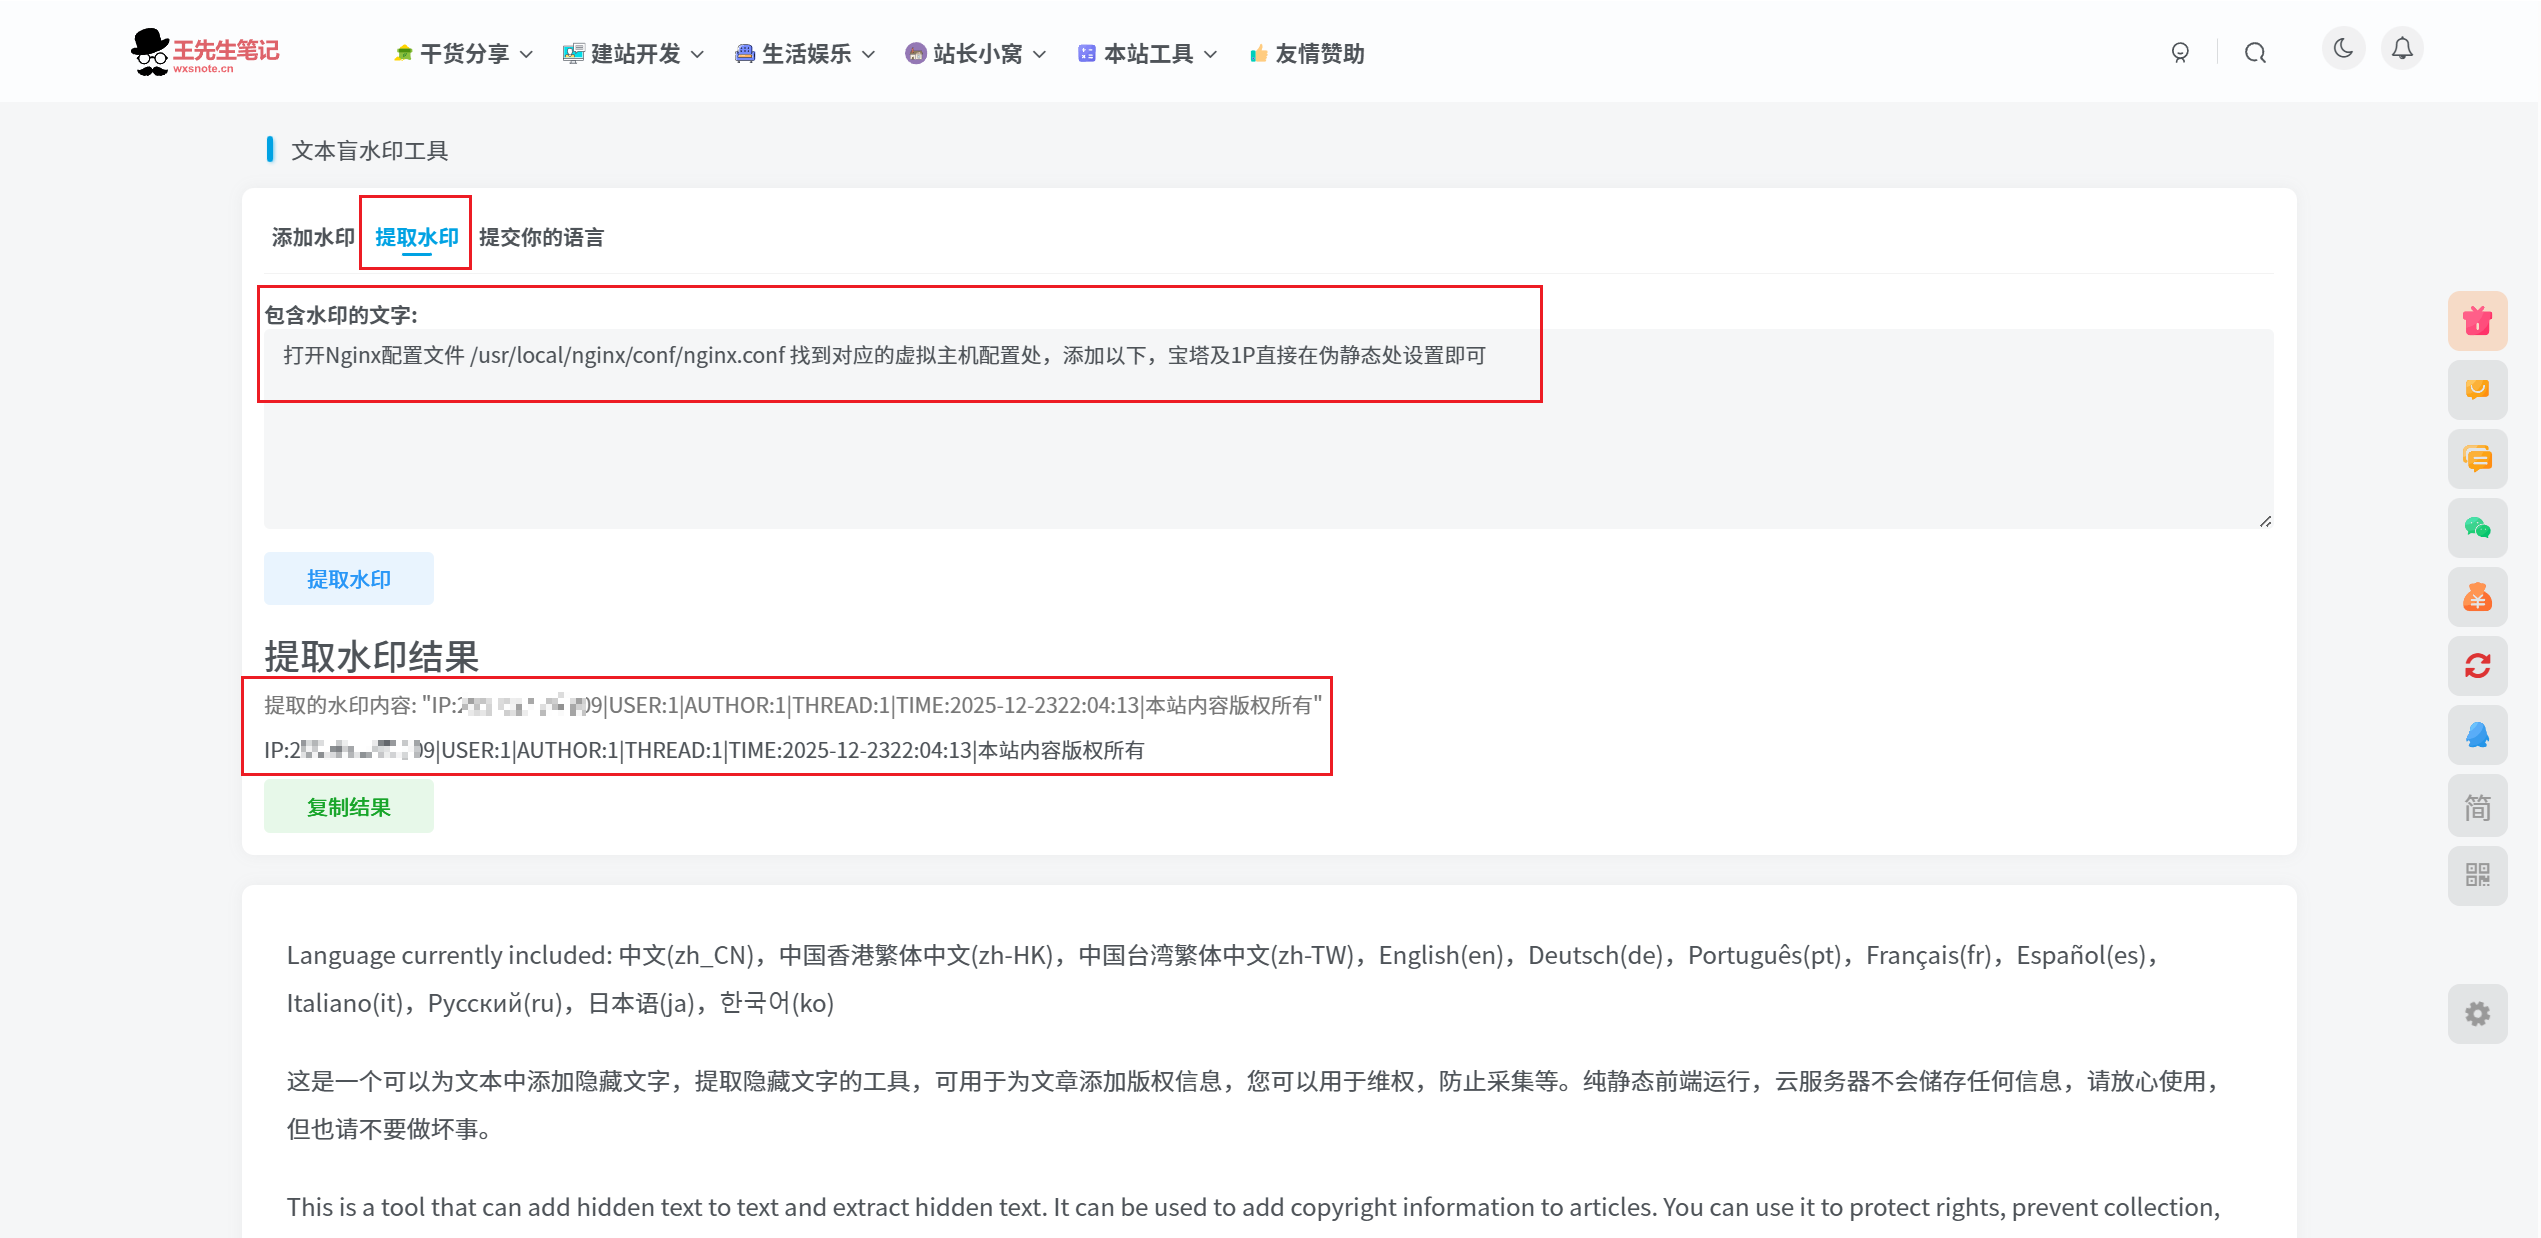Open the QQ penguin sidebar icon
This screenshot has height=1238, width=2541.
point(2476,735)
